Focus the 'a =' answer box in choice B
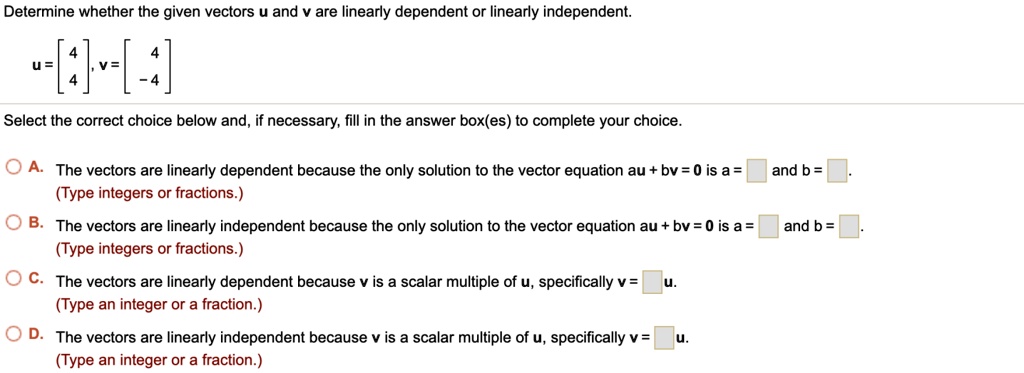The width and height of the screenshot is (1024, 373). pos(769,227)
